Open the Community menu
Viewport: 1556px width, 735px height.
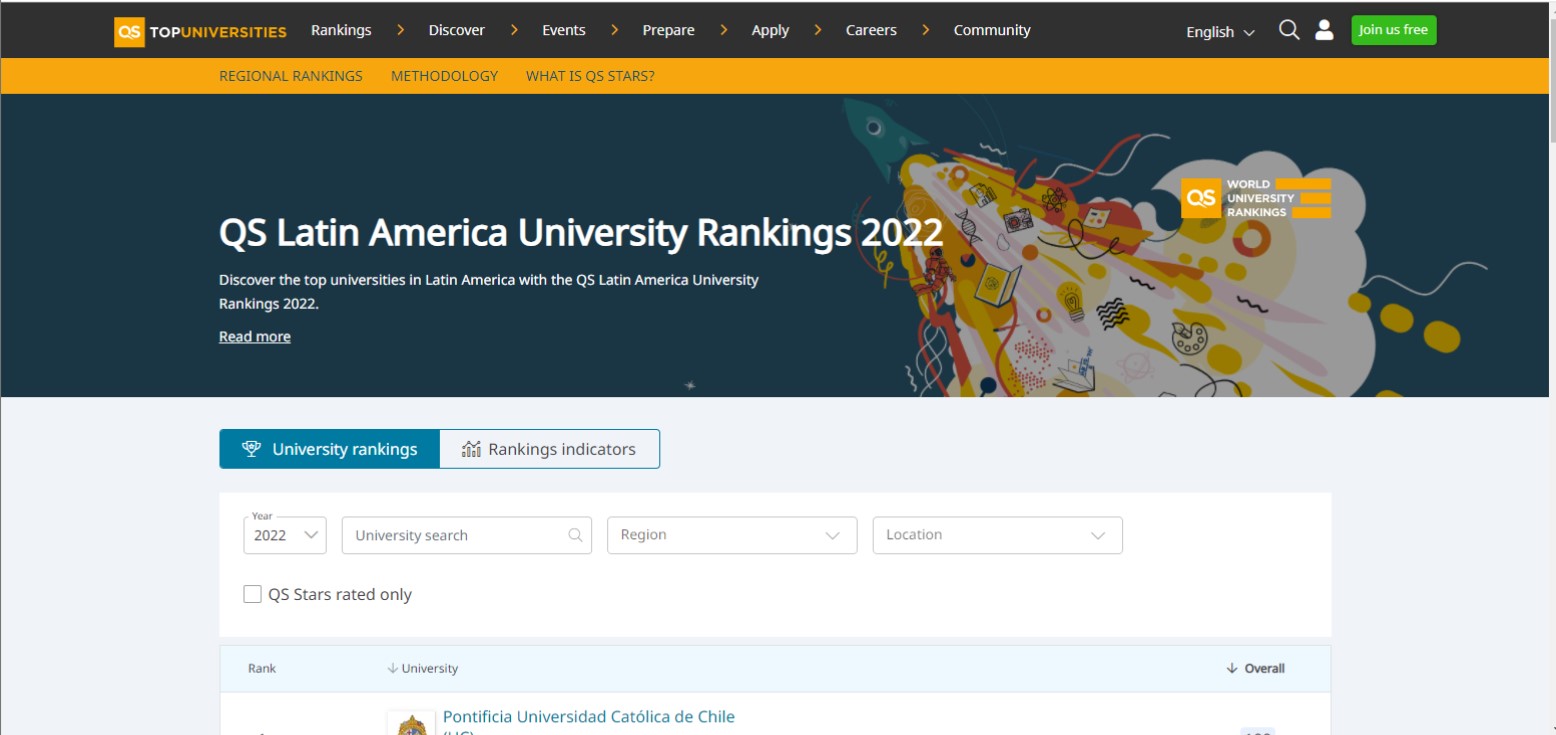992,30
